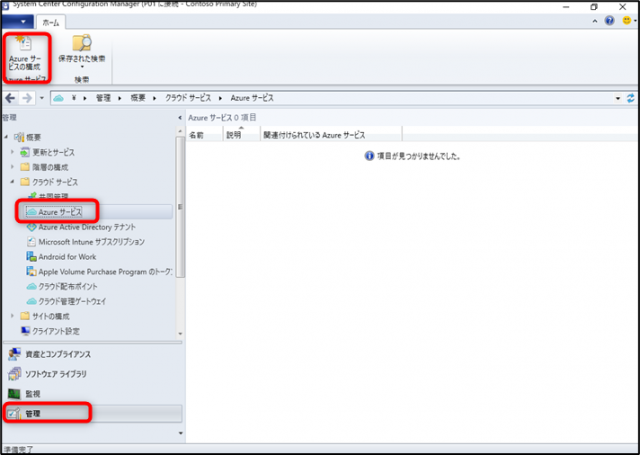640x455 pixels.
Task: Select the サイトの構成 folder
Action: [x=51, y=316]
